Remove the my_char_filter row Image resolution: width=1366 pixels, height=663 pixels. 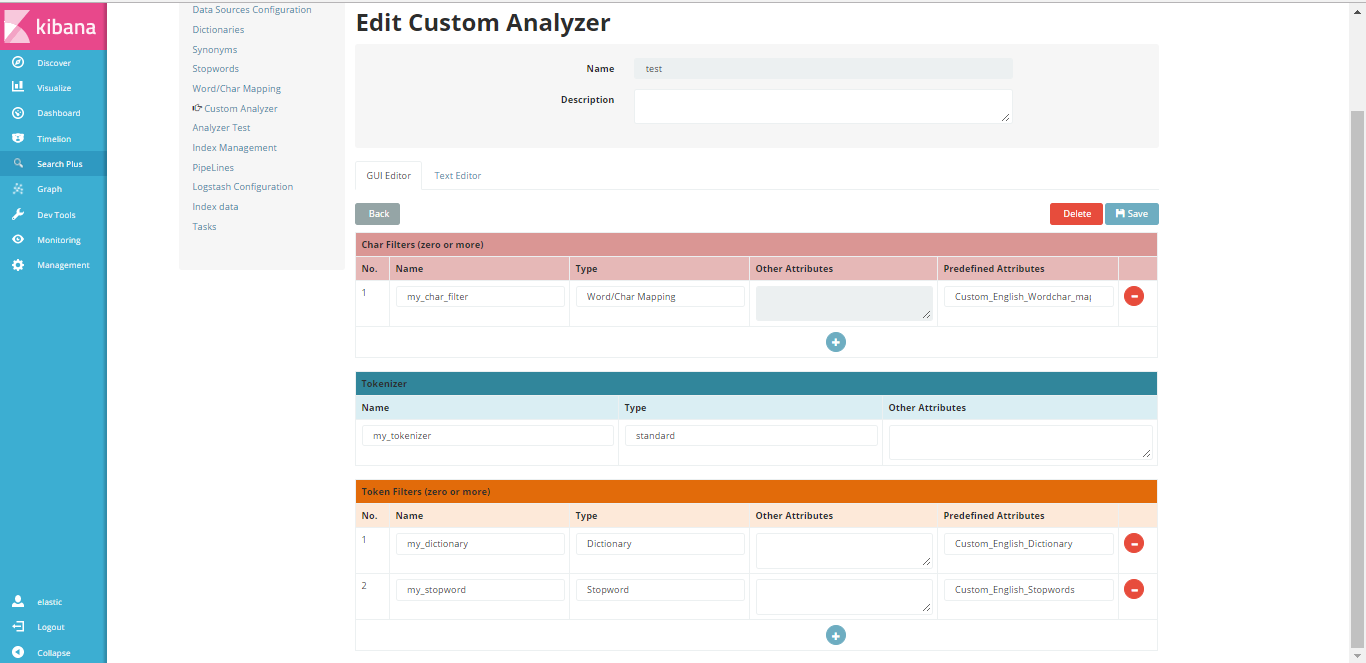click(x=1133, y=295)
